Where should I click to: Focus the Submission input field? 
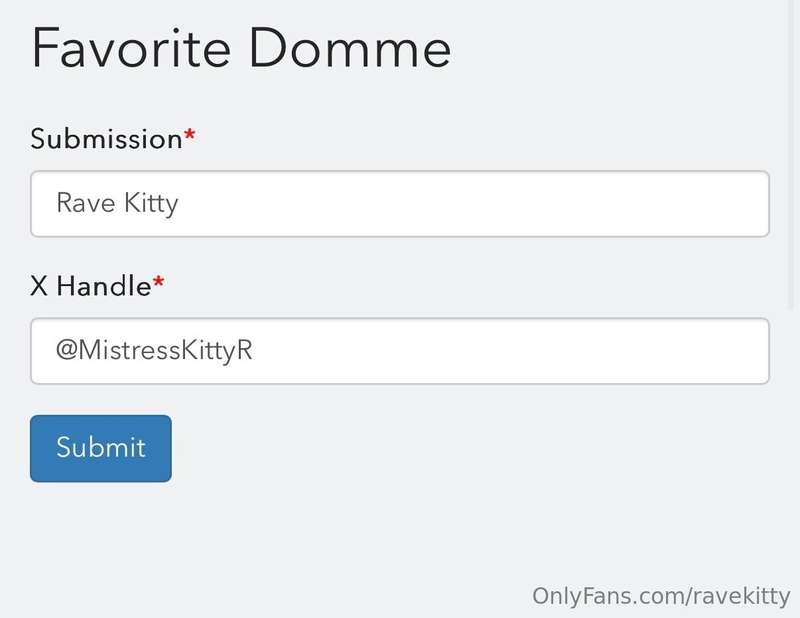(x=400, y=204)
